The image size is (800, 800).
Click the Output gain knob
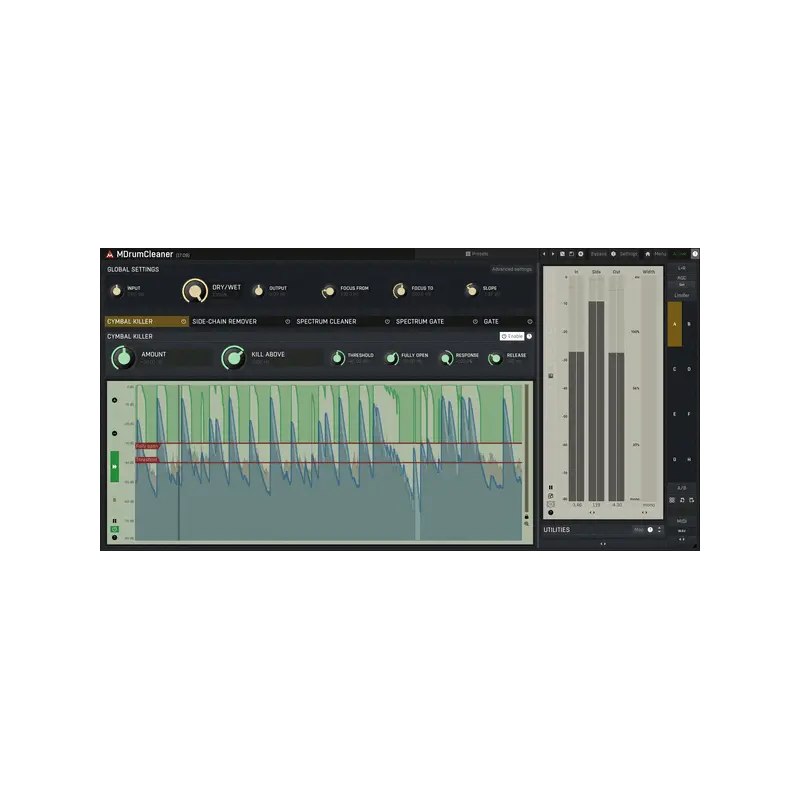pos(258,291)
